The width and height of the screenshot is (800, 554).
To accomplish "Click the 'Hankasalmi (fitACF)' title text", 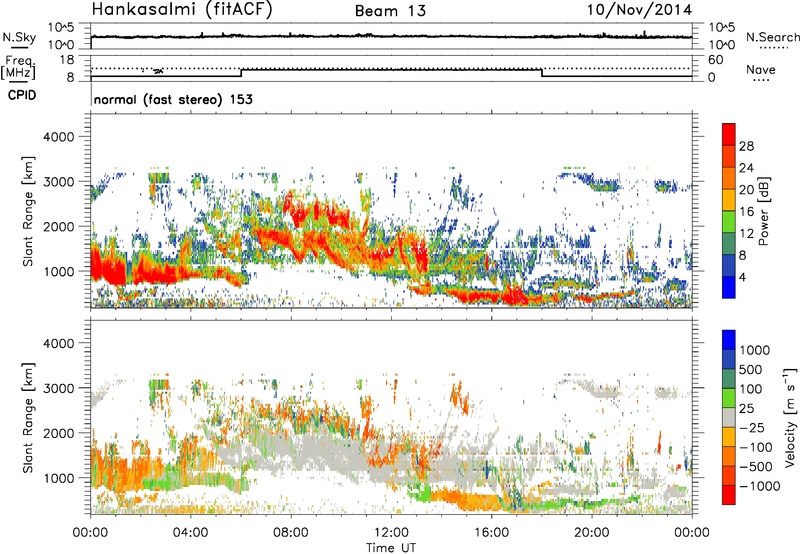I will coord(182,10).
